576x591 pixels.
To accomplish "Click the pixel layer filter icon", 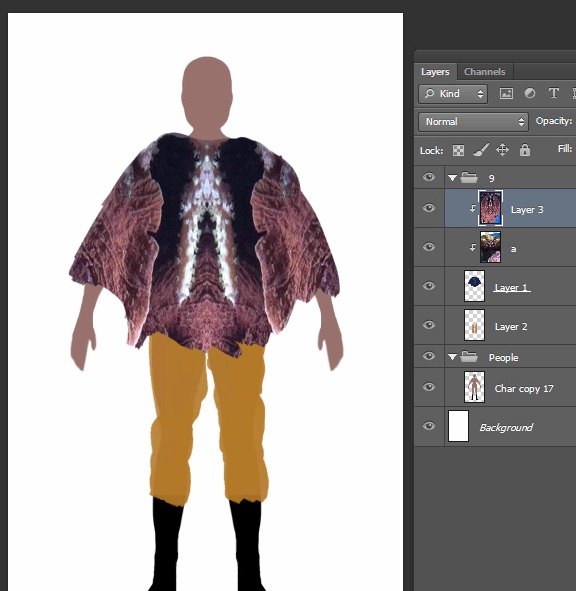I will click(x=506, y=93).
